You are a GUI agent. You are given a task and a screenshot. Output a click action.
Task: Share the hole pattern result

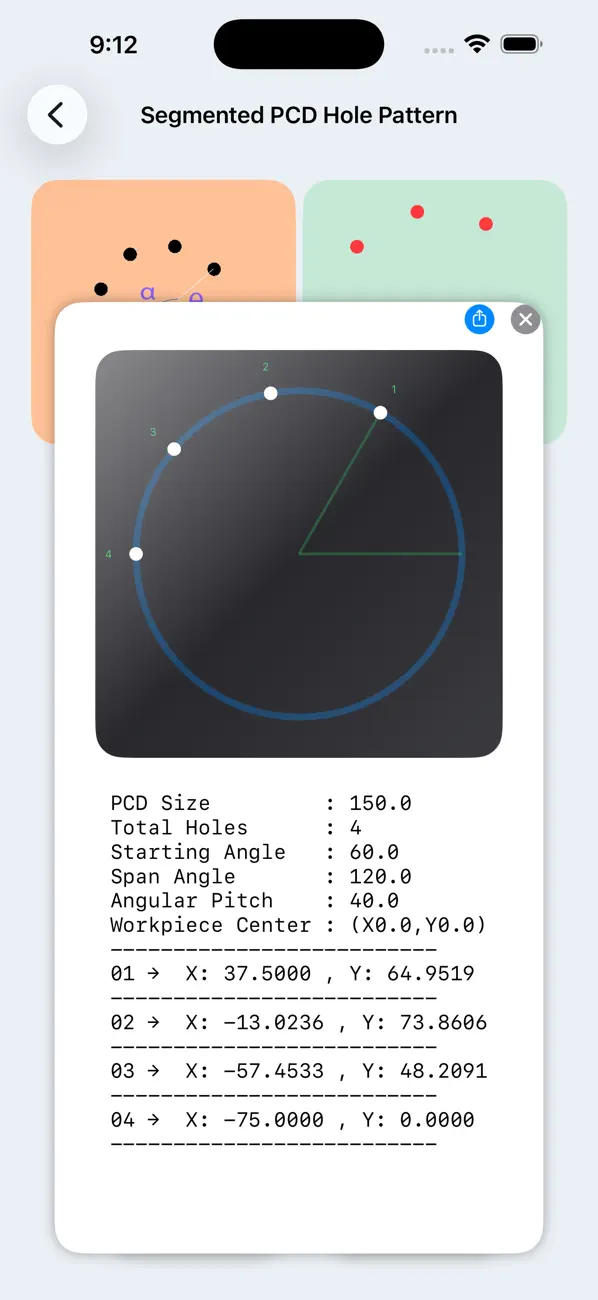(480, 319)
